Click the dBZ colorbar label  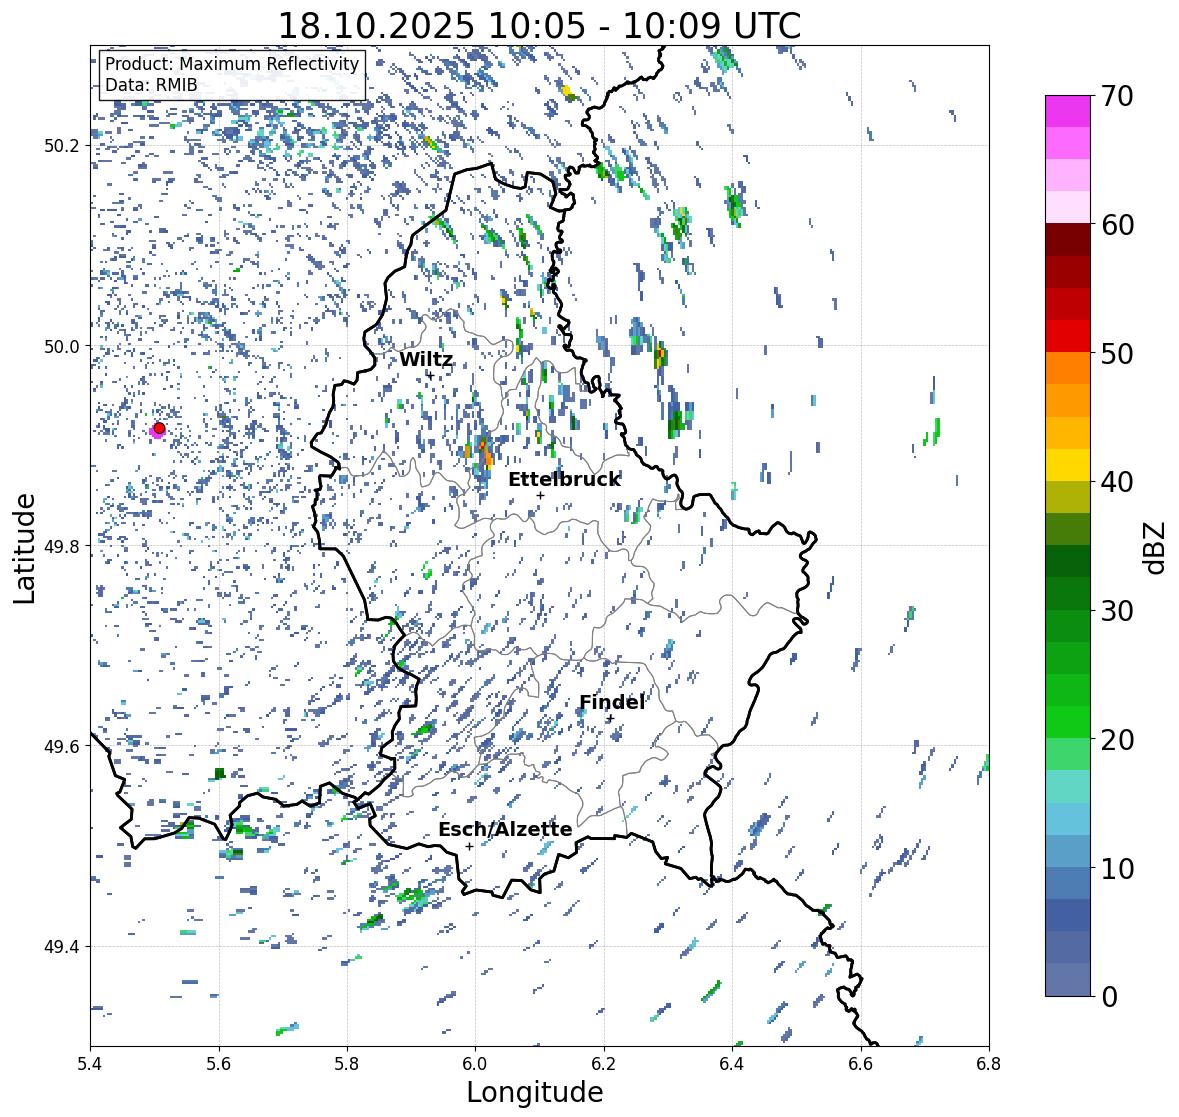(x=1156, y=547)
